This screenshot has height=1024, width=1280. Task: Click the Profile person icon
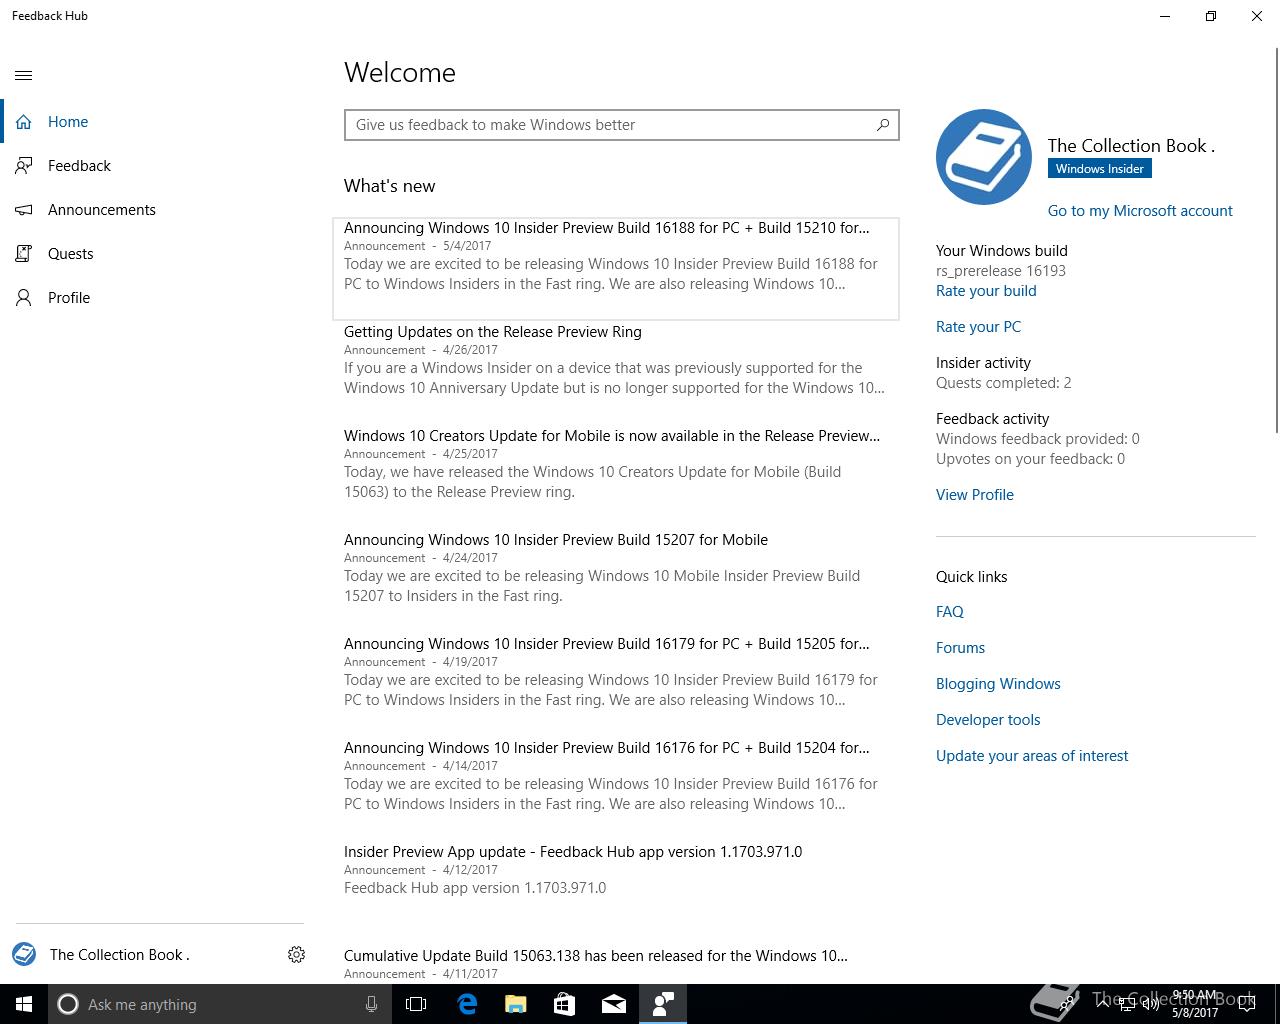[x=24, y=298]
